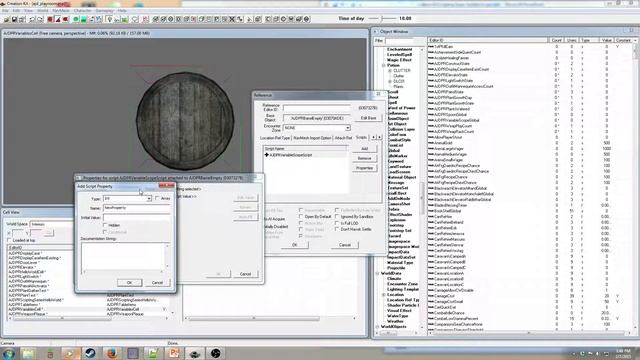Select Enchantment in the Object Window tree
This screenshot has height=360, width=640.
tap(400, 49)
